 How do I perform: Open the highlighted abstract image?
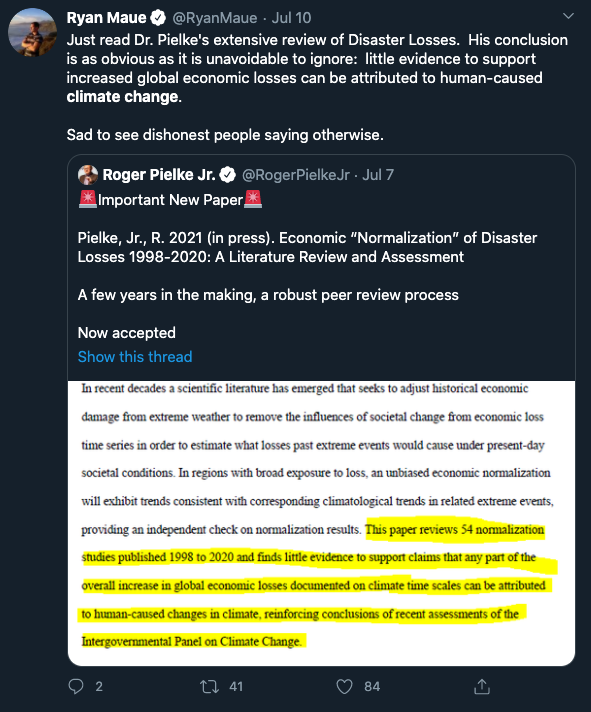(x=321, y=523)
